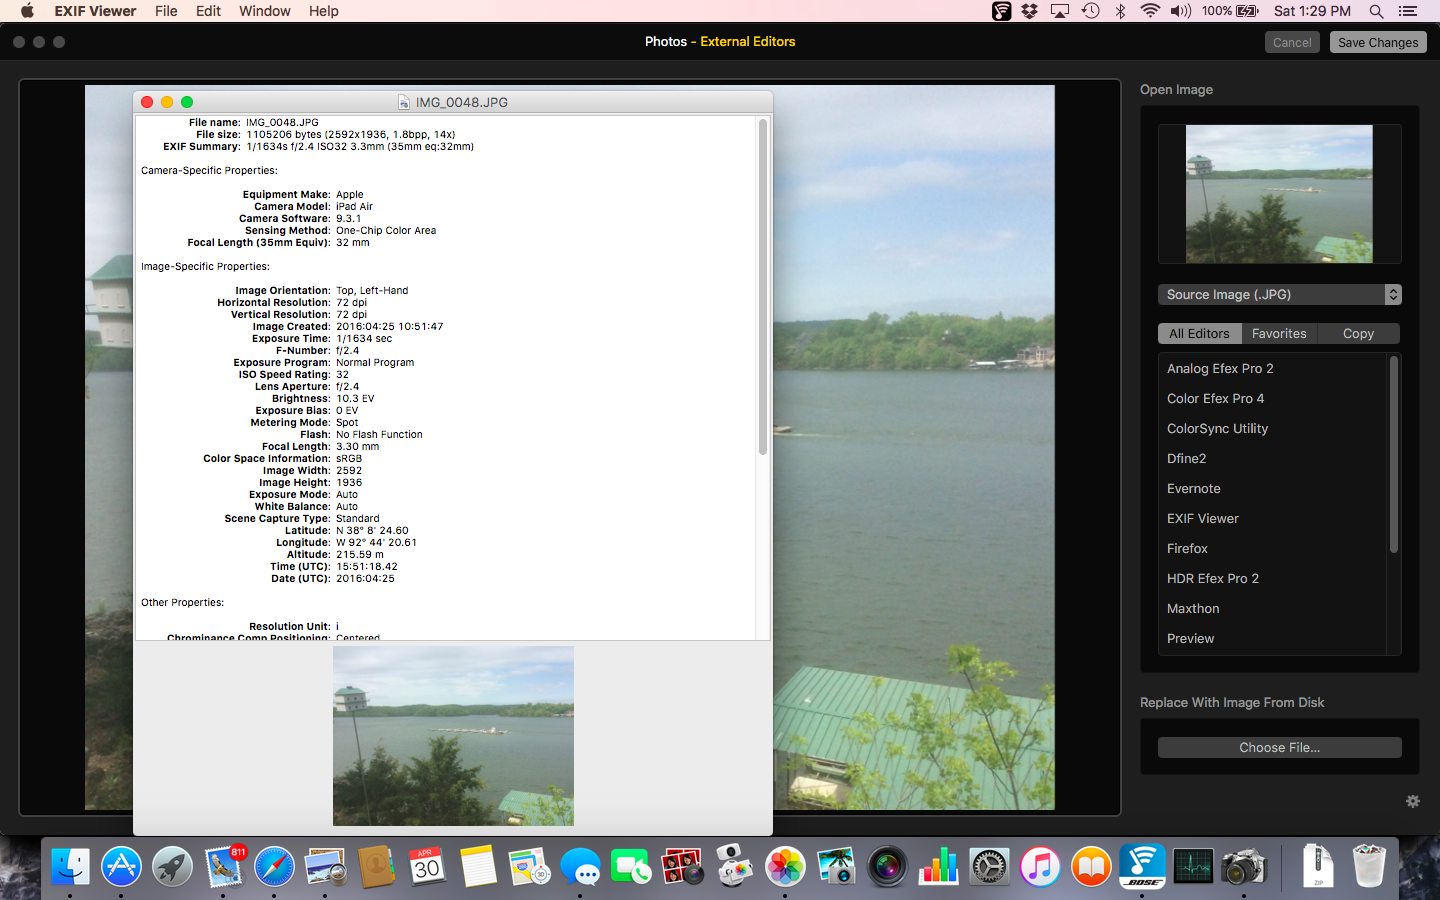Switch to the Favorites tab
The width and height of the screenshot is (1440, 900).
(x=1279, y=333)
